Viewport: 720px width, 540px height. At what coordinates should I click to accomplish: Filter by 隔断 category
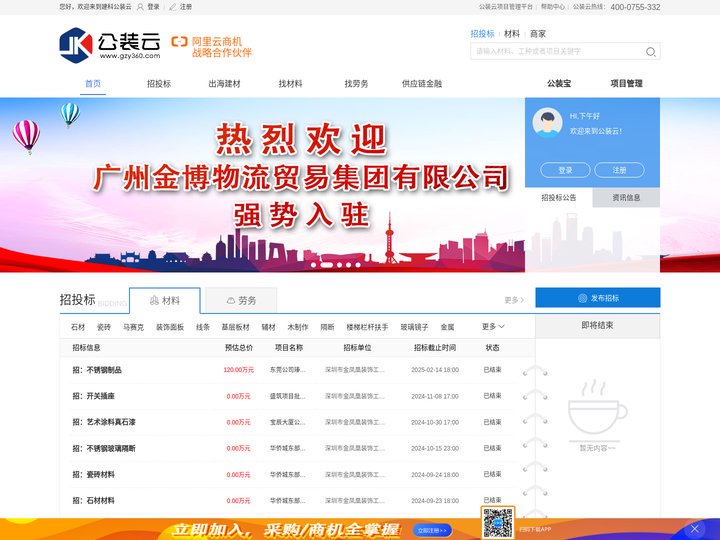[327, 327]
